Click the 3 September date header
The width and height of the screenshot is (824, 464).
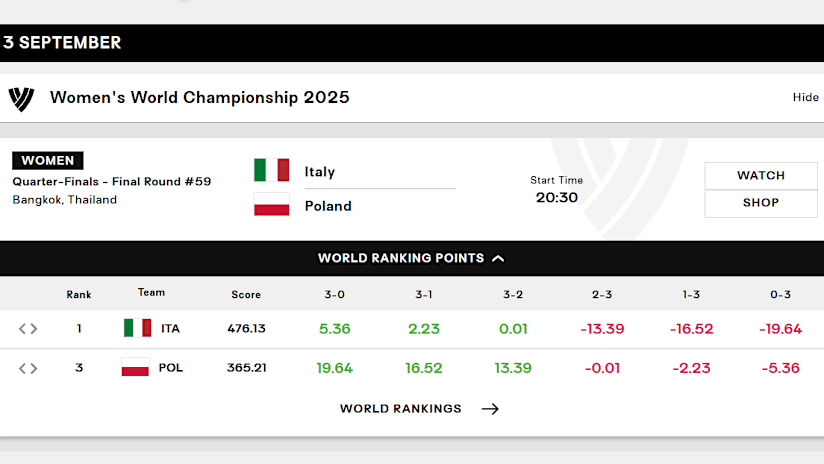(x=62, y=43)
